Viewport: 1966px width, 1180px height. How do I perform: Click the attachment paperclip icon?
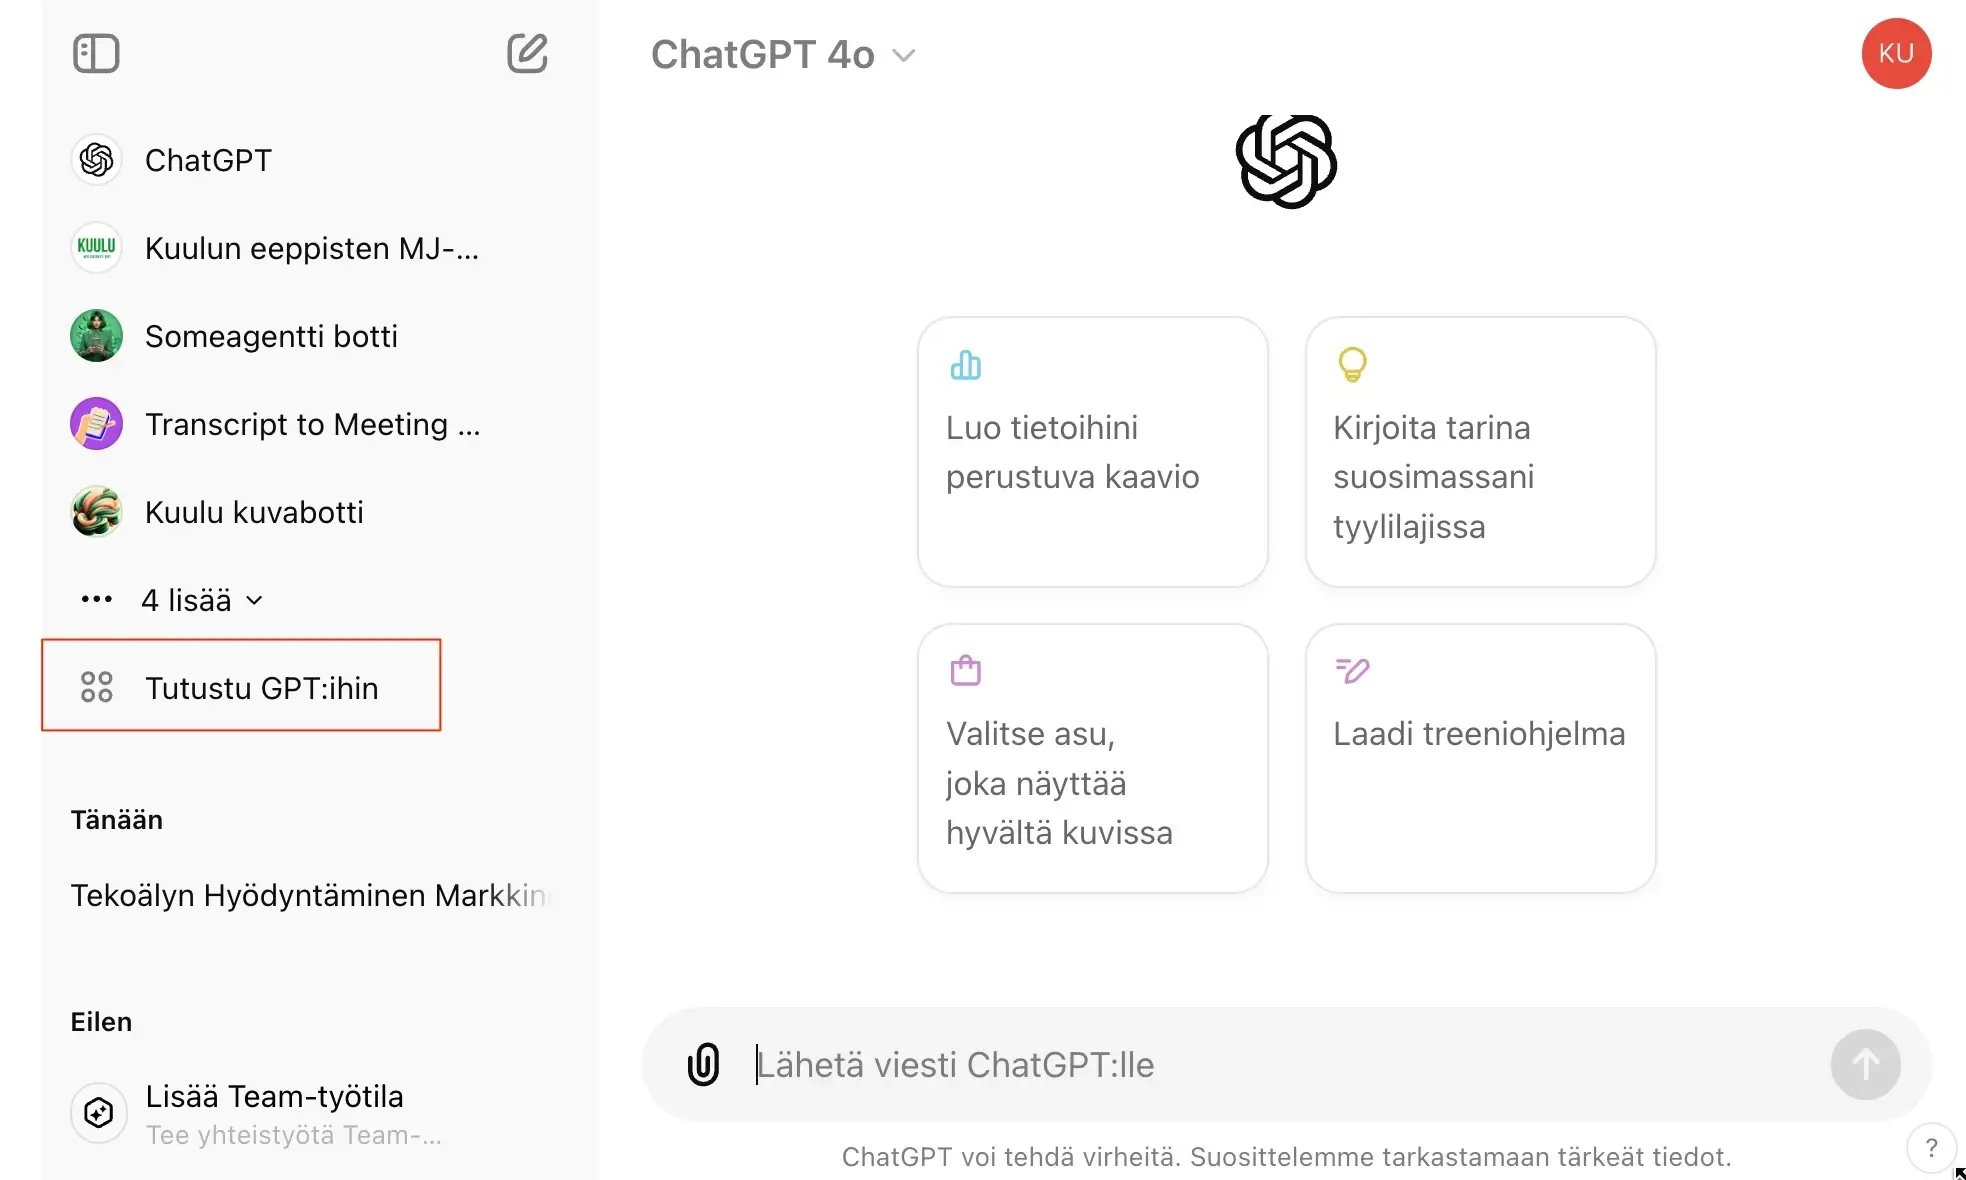pos(705,1064)
